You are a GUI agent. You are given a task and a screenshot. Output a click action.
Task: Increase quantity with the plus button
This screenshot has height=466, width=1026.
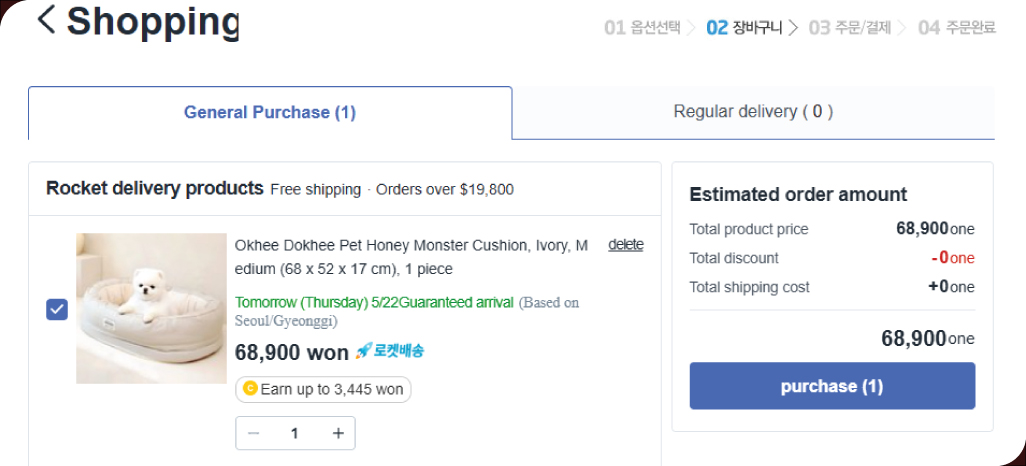click(x=338, y=433)
